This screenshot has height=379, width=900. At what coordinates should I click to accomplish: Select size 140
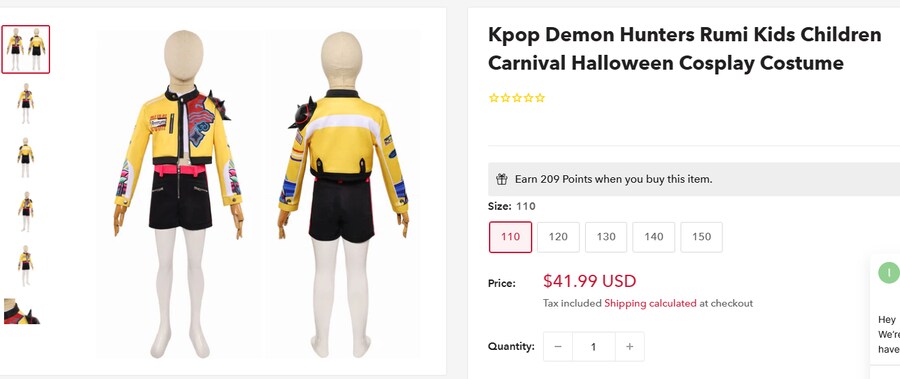tap(654, 237)
